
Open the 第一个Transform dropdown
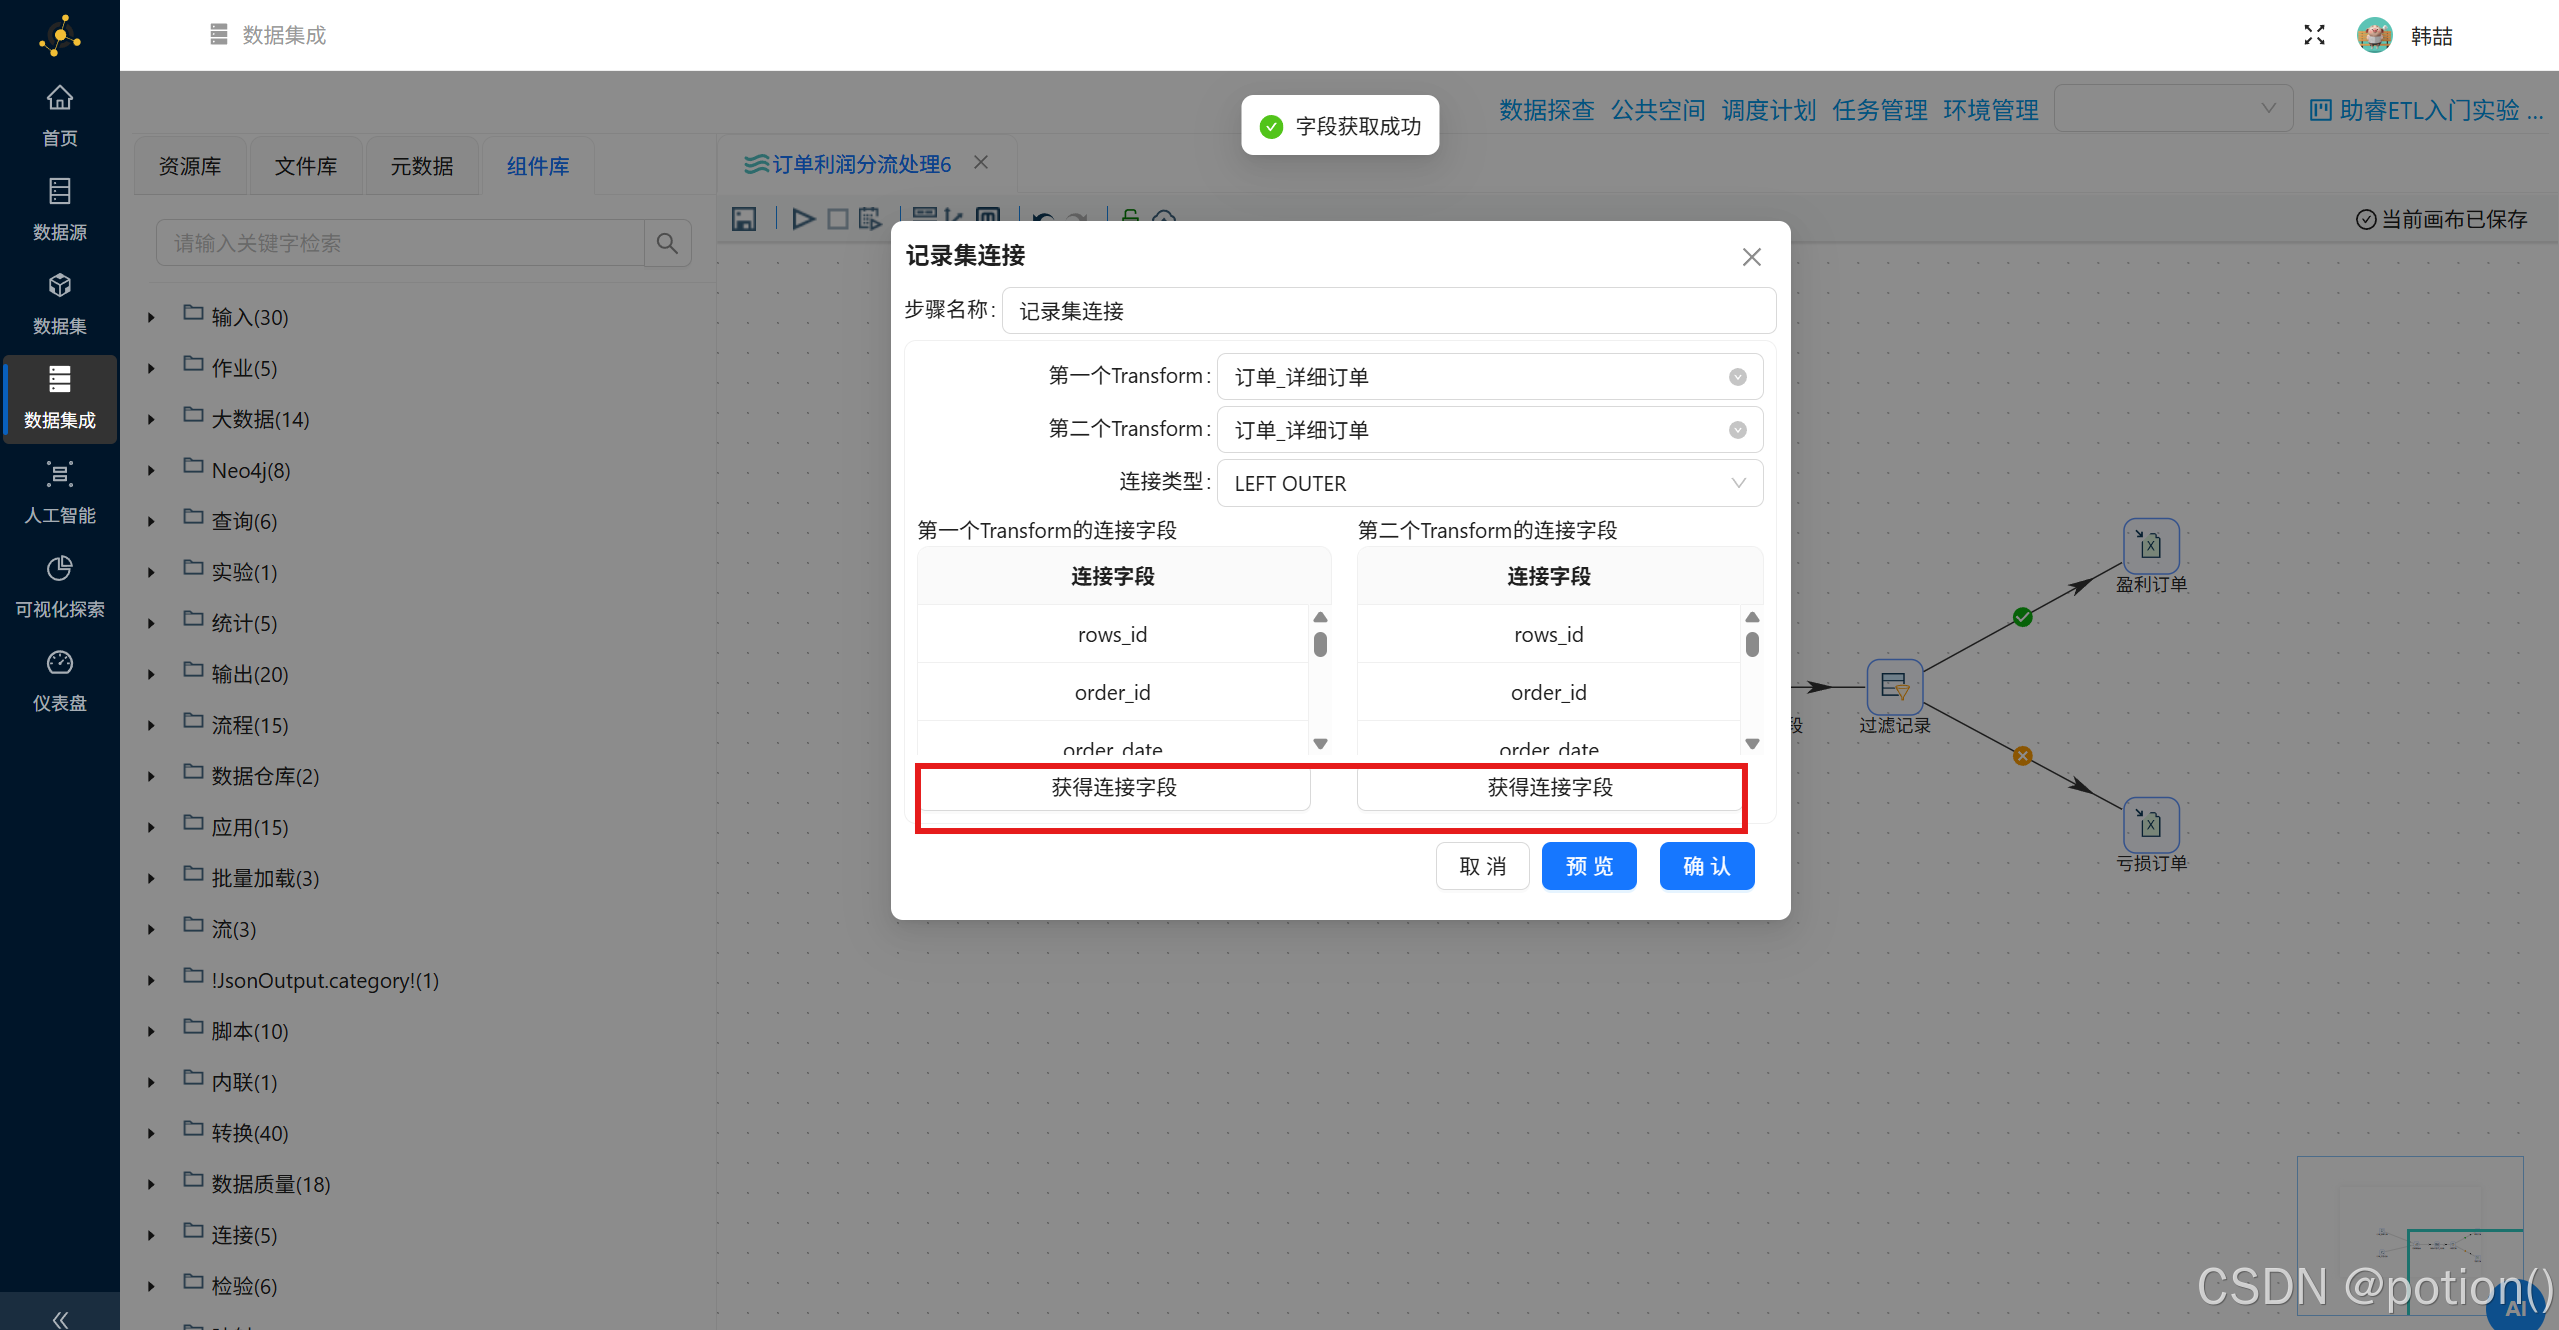1489,377
